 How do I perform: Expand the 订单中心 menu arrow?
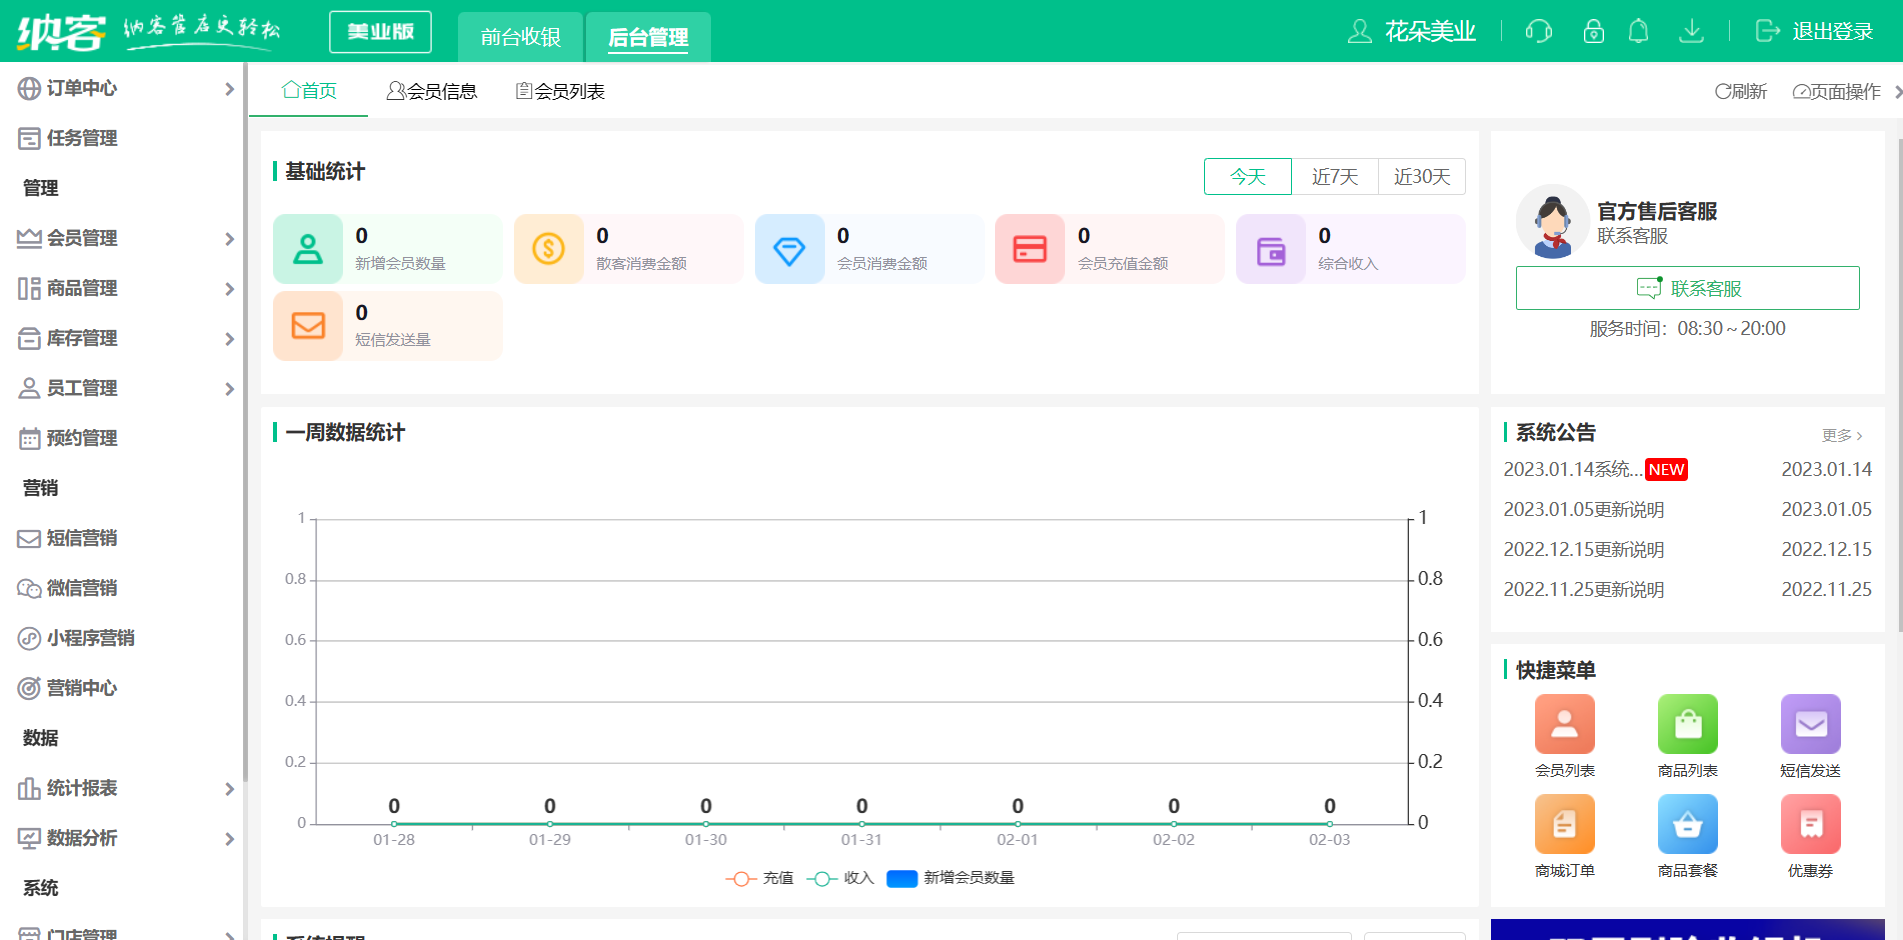click(x=229, y=89)
